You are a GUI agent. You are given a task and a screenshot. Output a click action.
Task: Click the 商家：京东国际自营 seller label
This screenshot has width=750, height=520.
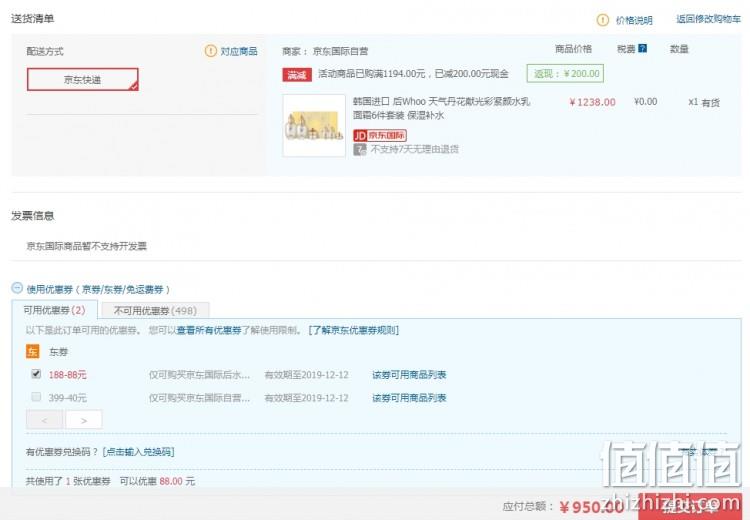click(x=325, y=51)
